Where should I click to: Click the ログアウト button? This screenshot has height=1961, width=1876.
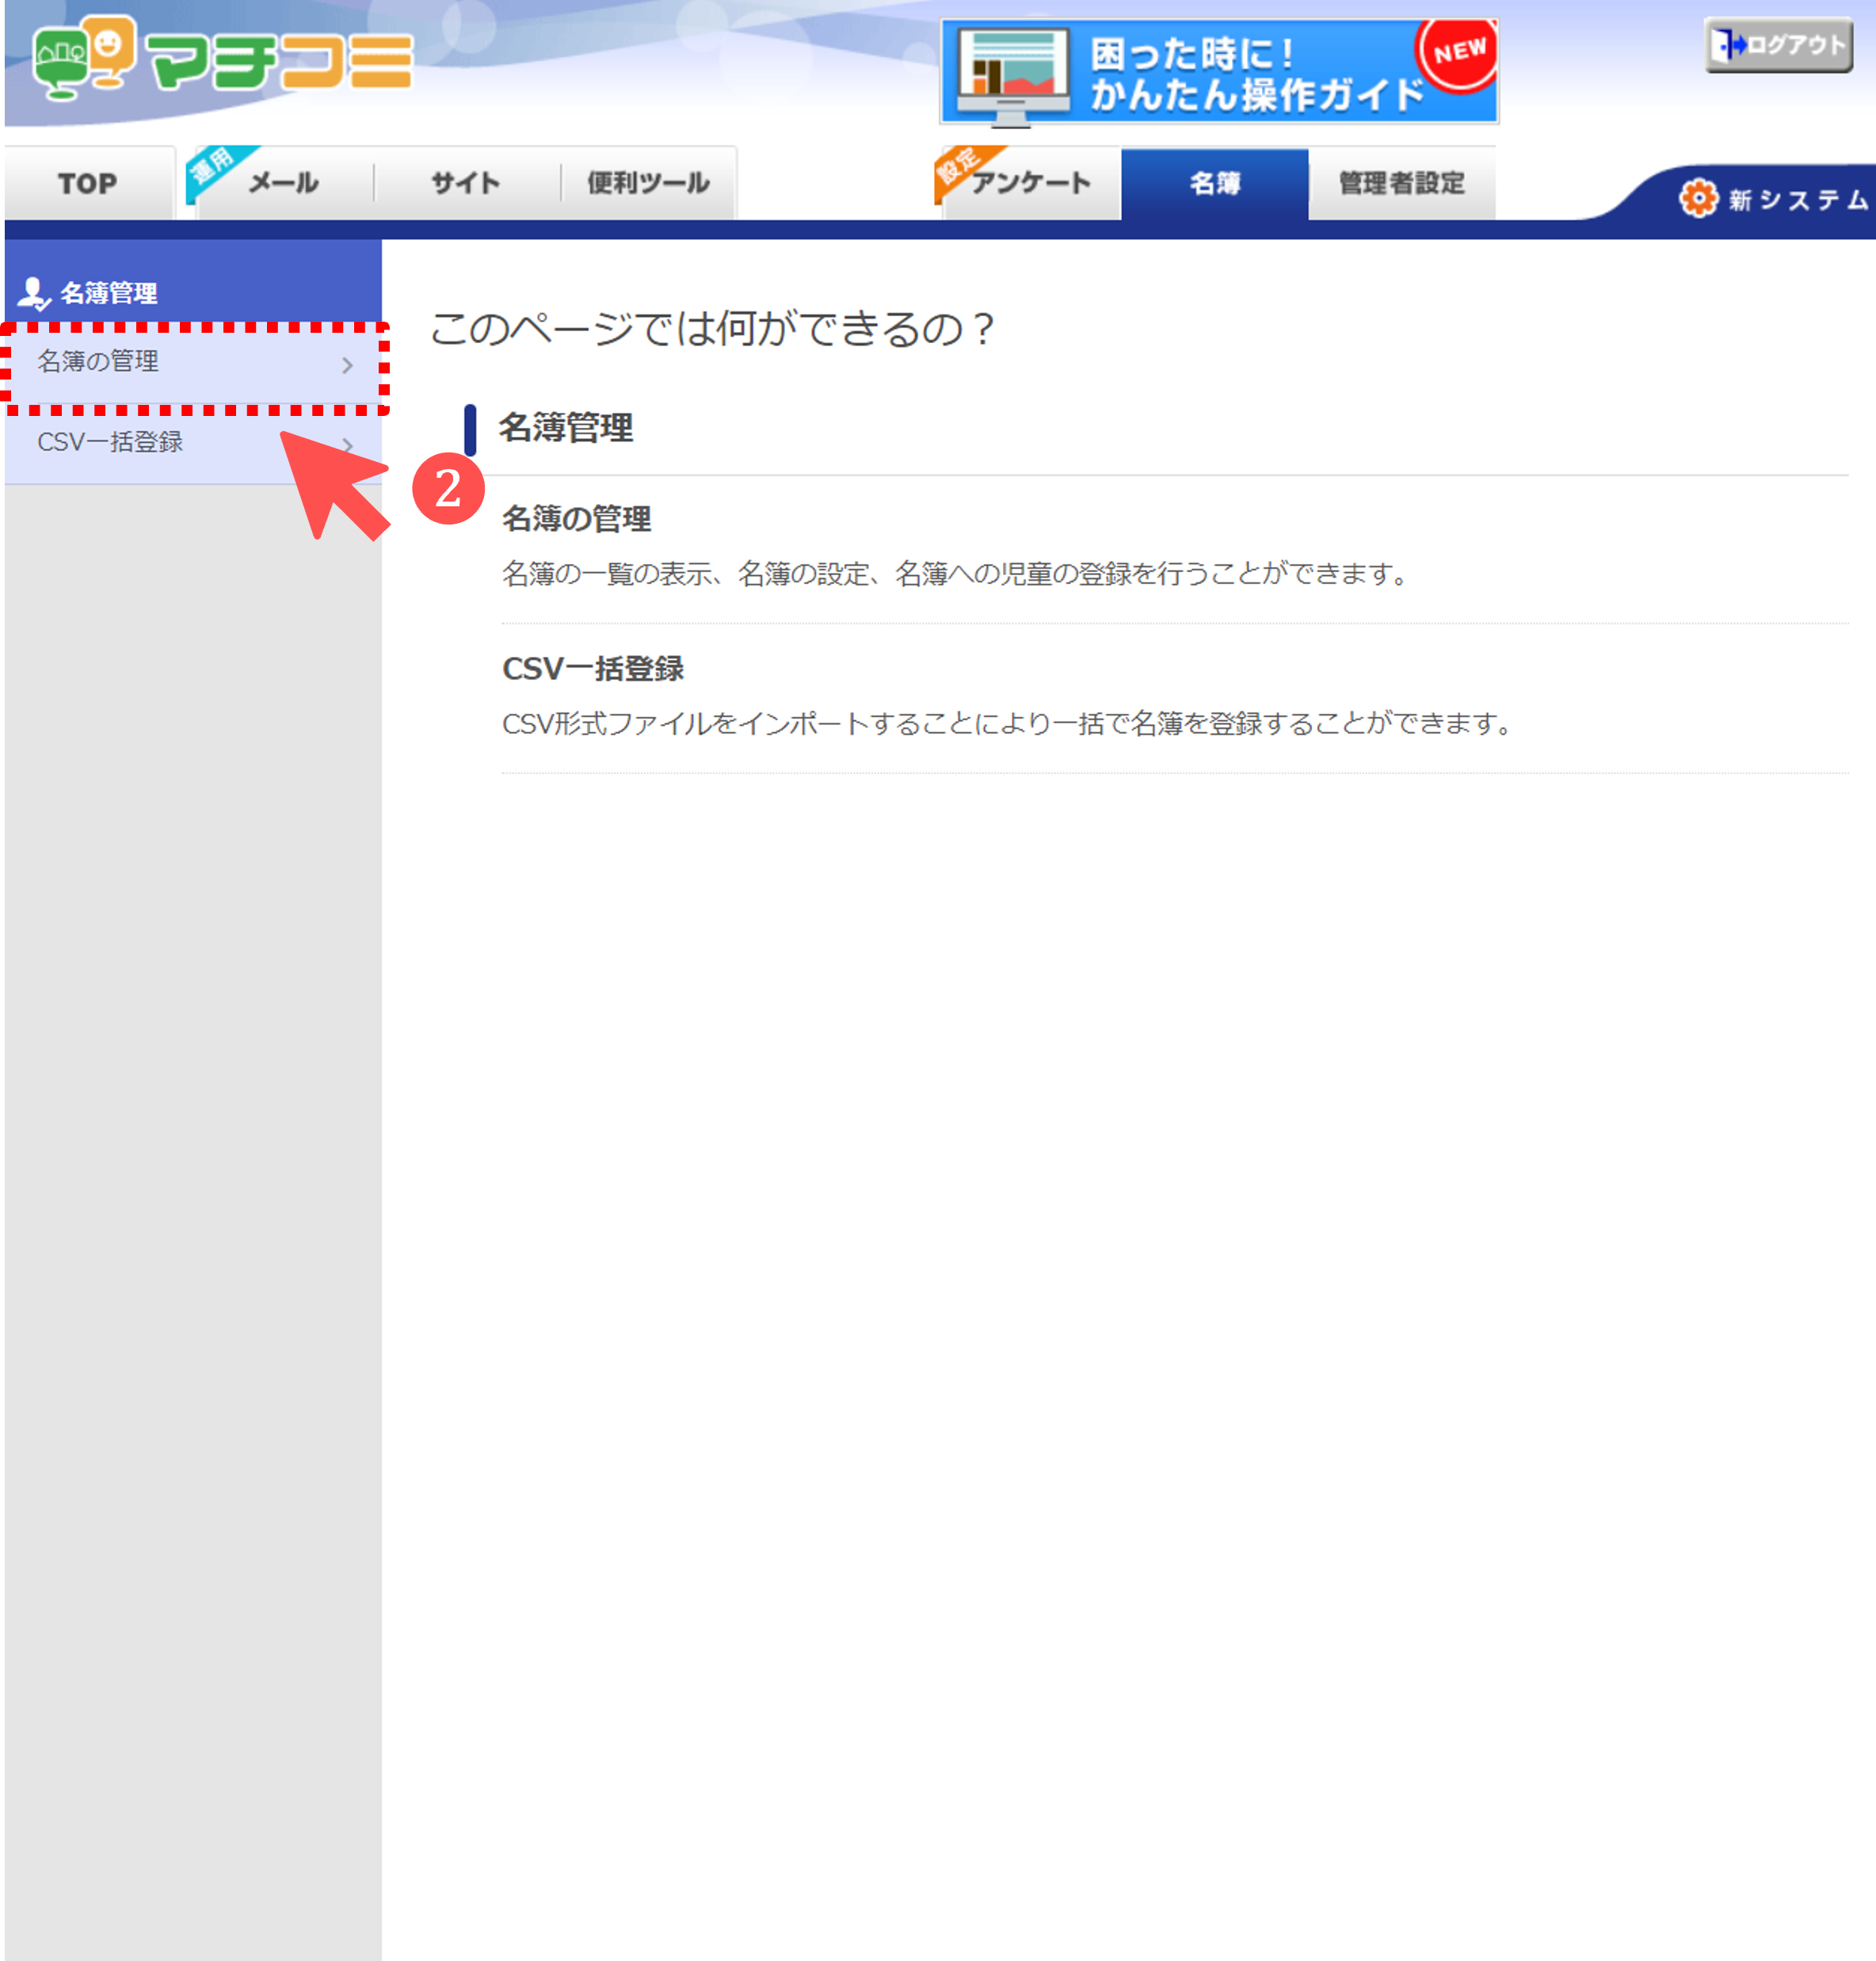[x=1778, y=45]
